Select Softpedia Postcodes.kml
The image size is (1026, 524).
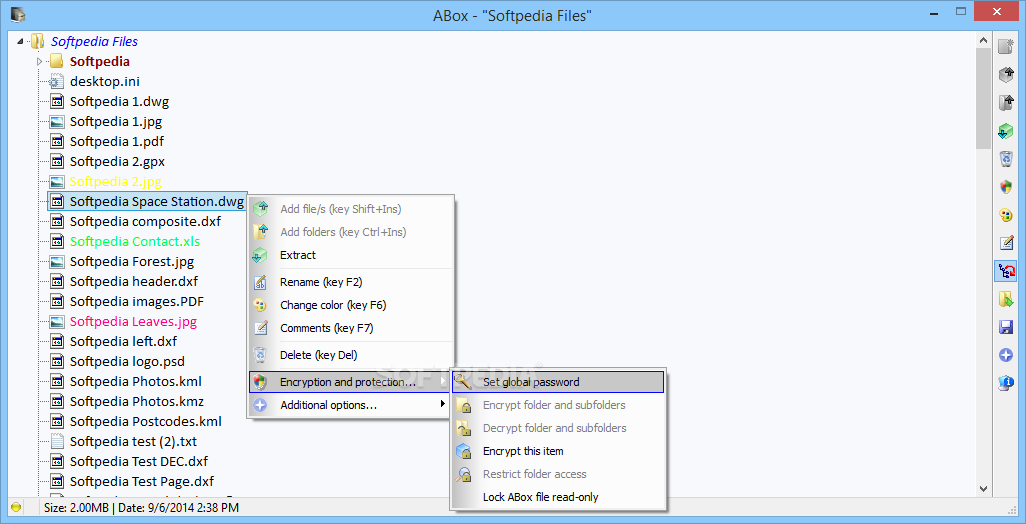coord(146,421)
